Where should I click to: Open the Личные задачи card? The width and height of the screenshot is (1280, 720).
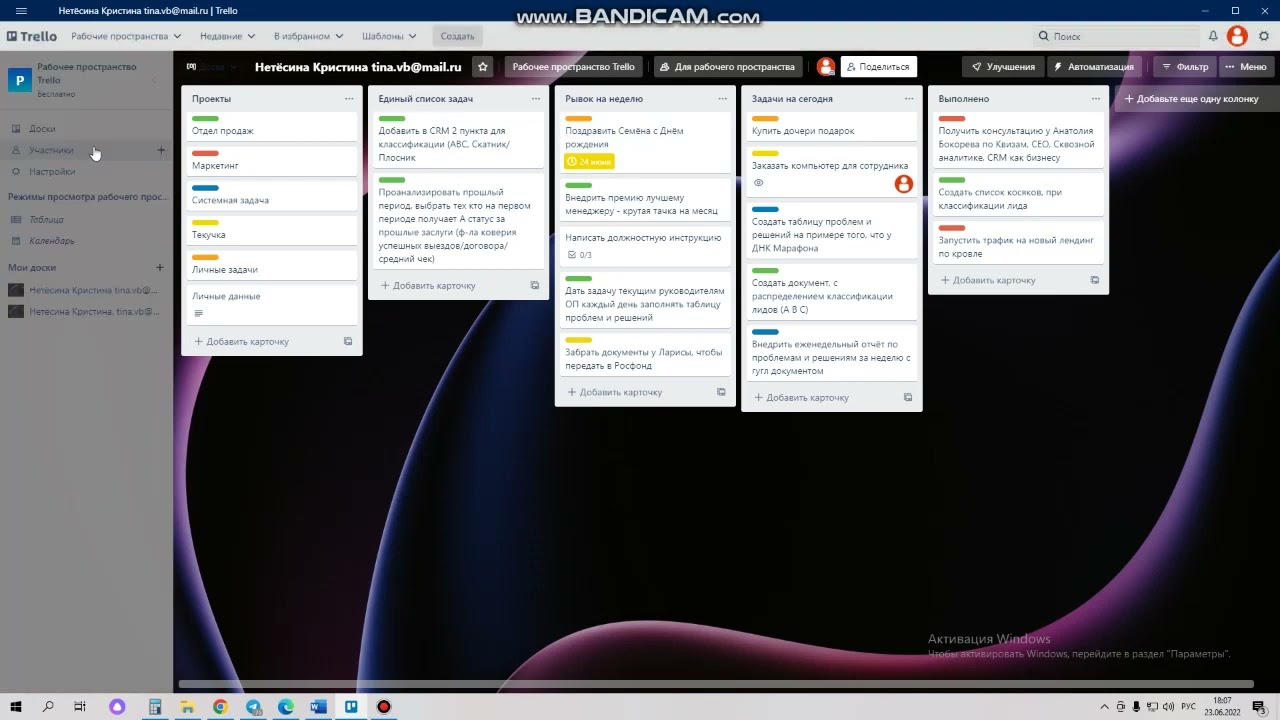click(271, 265)
